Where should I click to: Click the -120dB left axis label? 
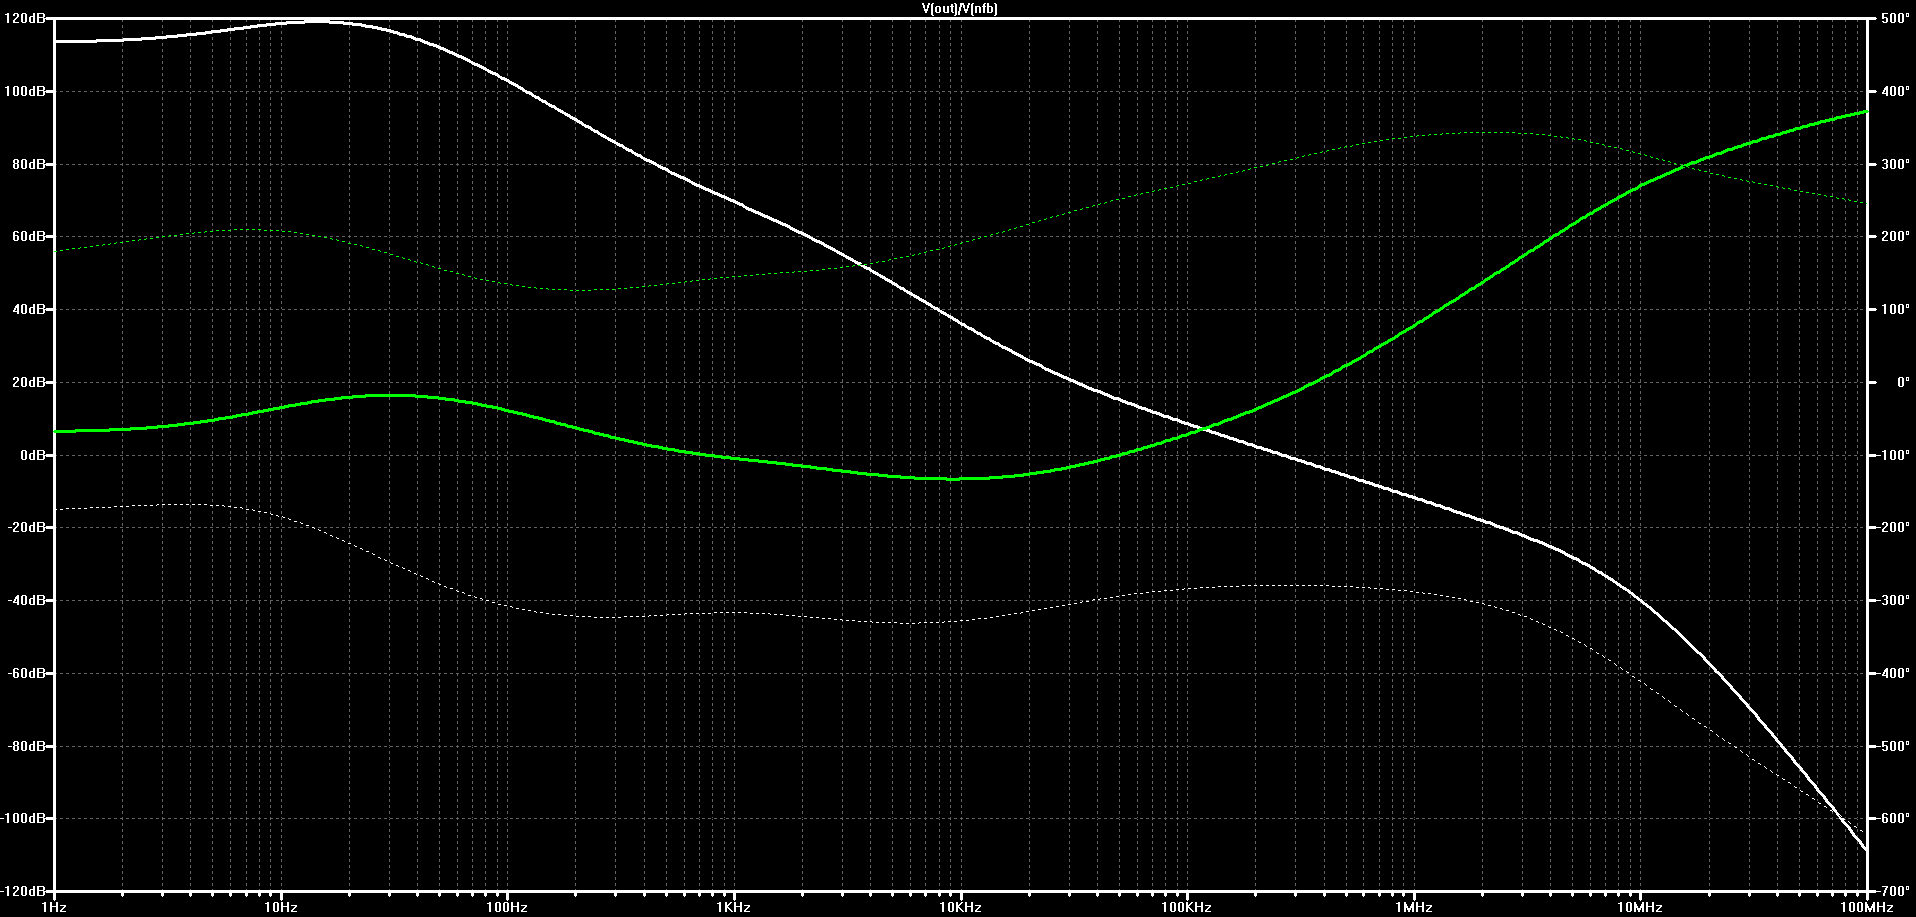[x=23, y=891]
